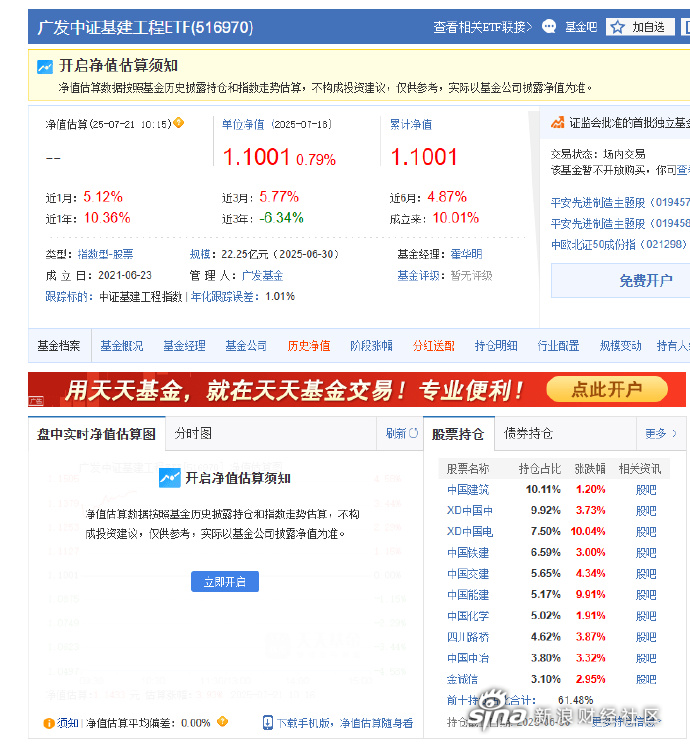Open the 基金吧 chat bubble icon
This screenshot has height=748, width=690.
coord(549,26)
